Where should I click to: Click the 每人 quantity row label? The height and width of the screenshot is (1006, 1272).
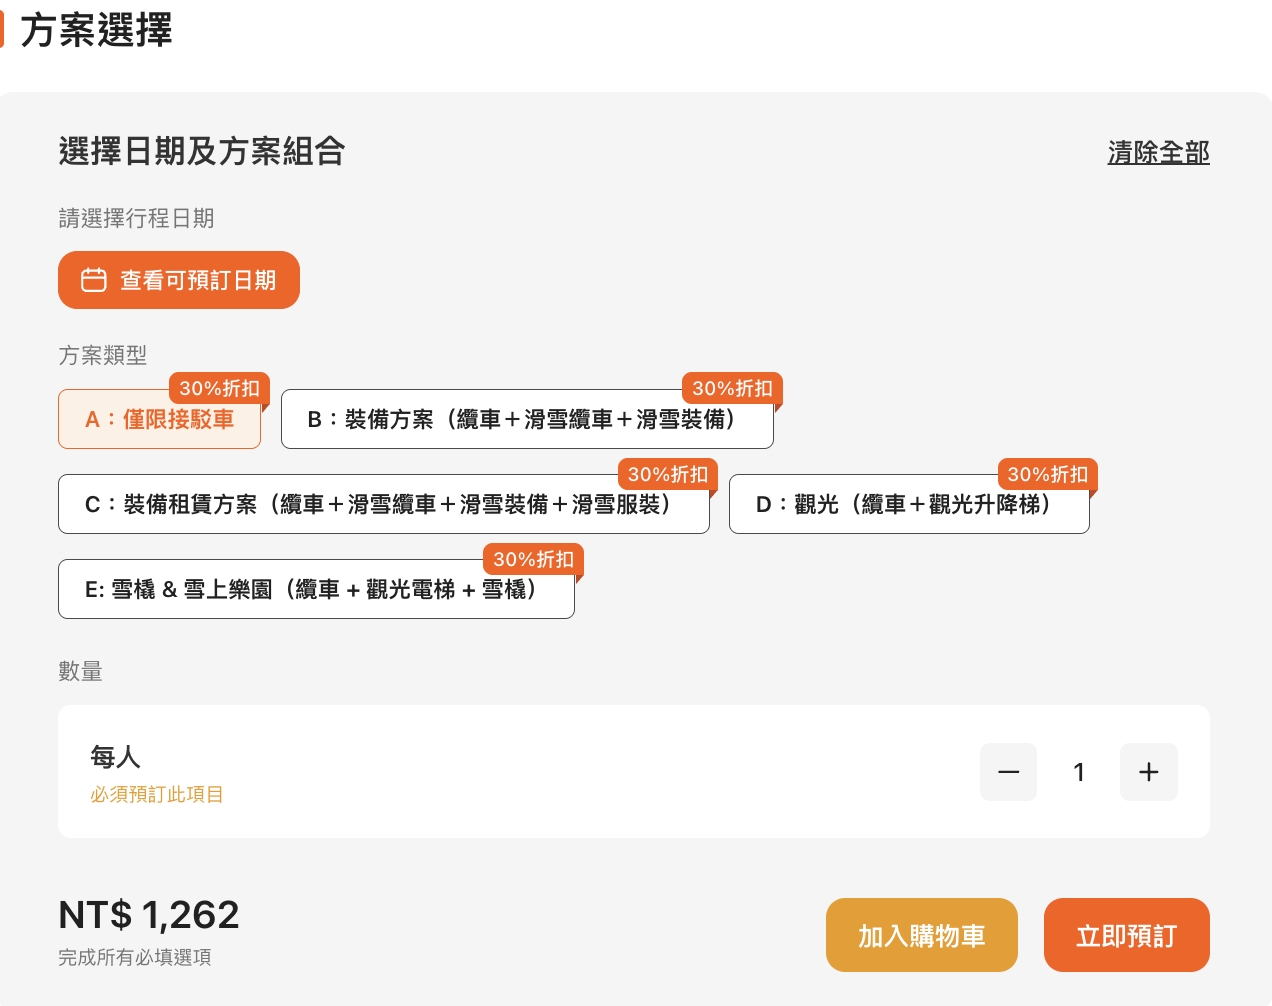click(115, 757)
